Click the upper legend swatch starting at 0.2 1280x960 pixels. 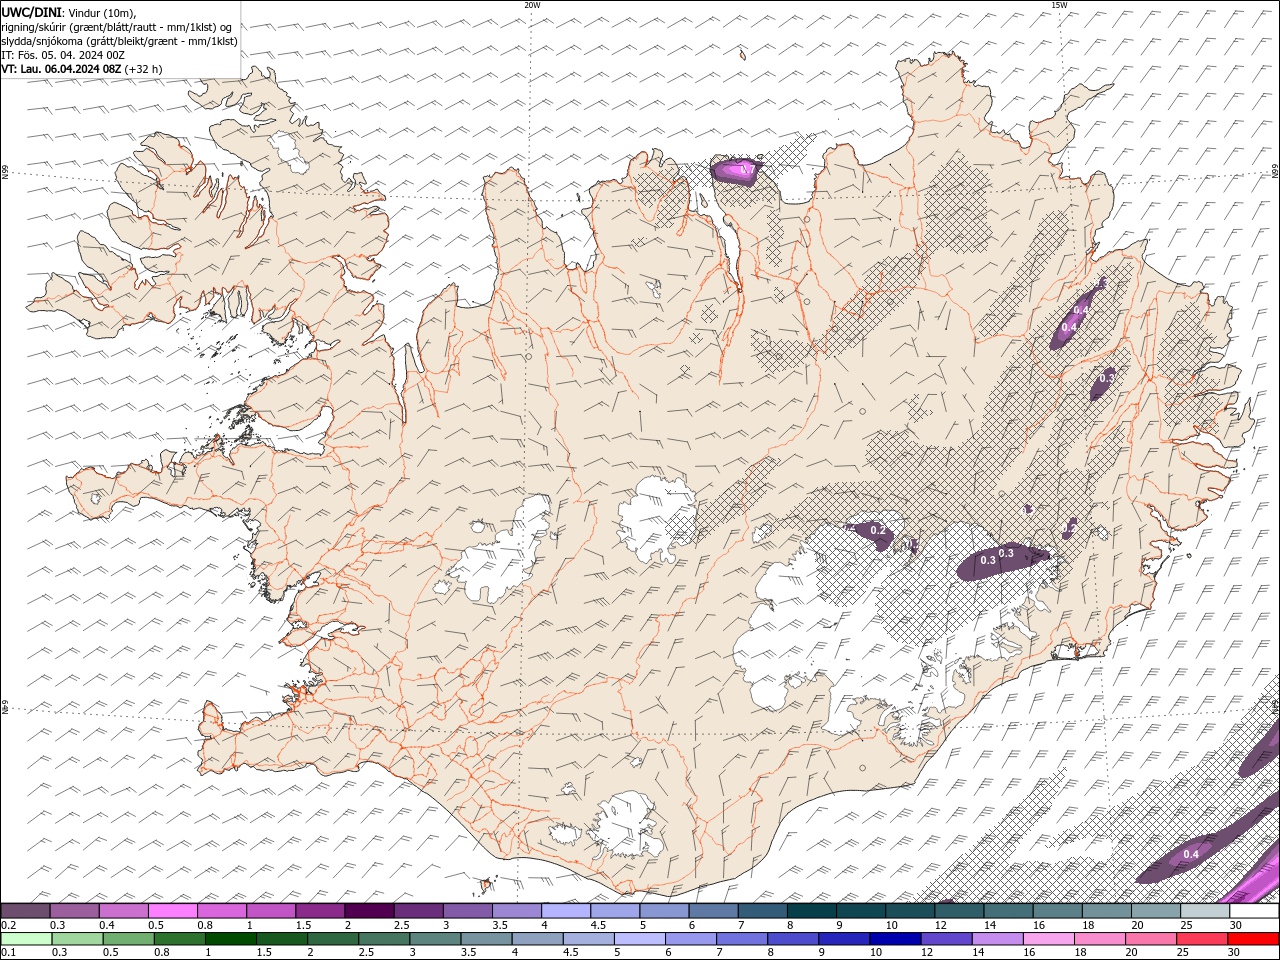tap(25, 911)
